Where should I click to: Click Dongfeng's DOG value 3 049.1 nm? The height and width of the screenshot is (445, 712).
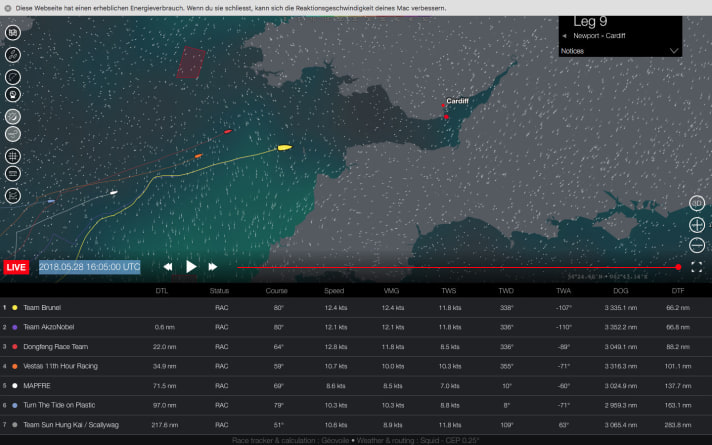click(x=621, y=347)
